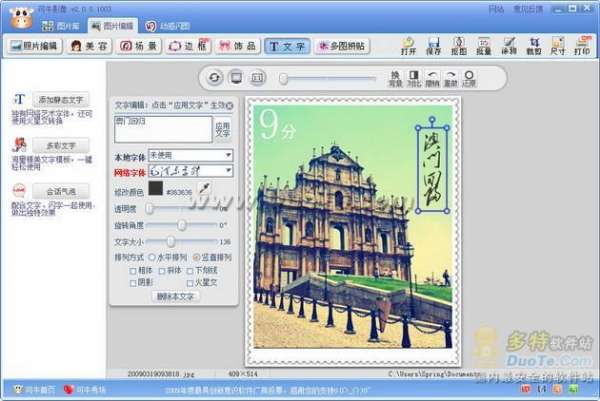Click the zoom slider handle above canvas

click(283, 78)
